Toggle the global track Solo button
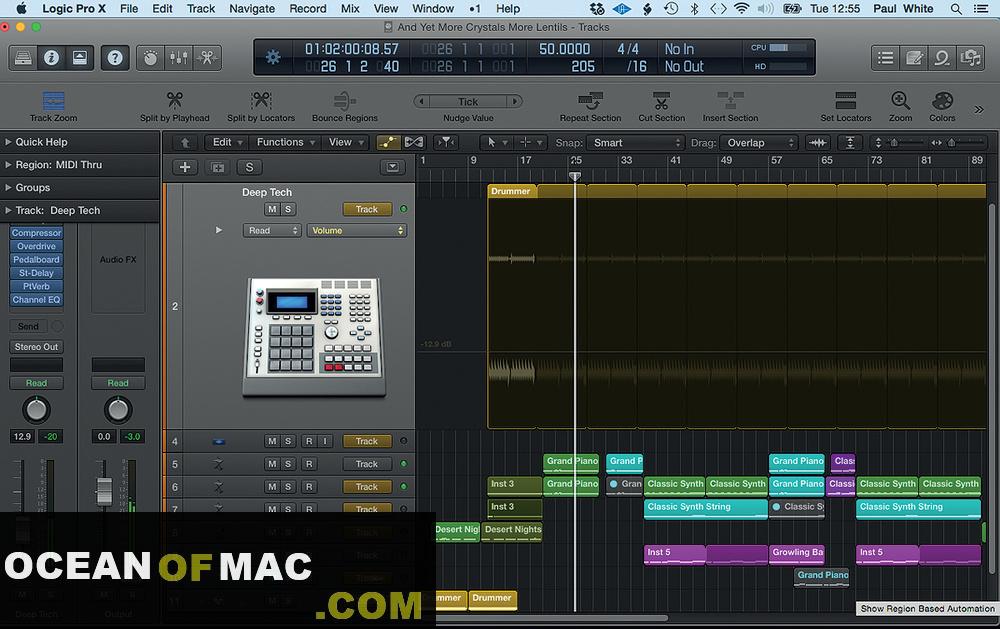 (x=249, y=167)
